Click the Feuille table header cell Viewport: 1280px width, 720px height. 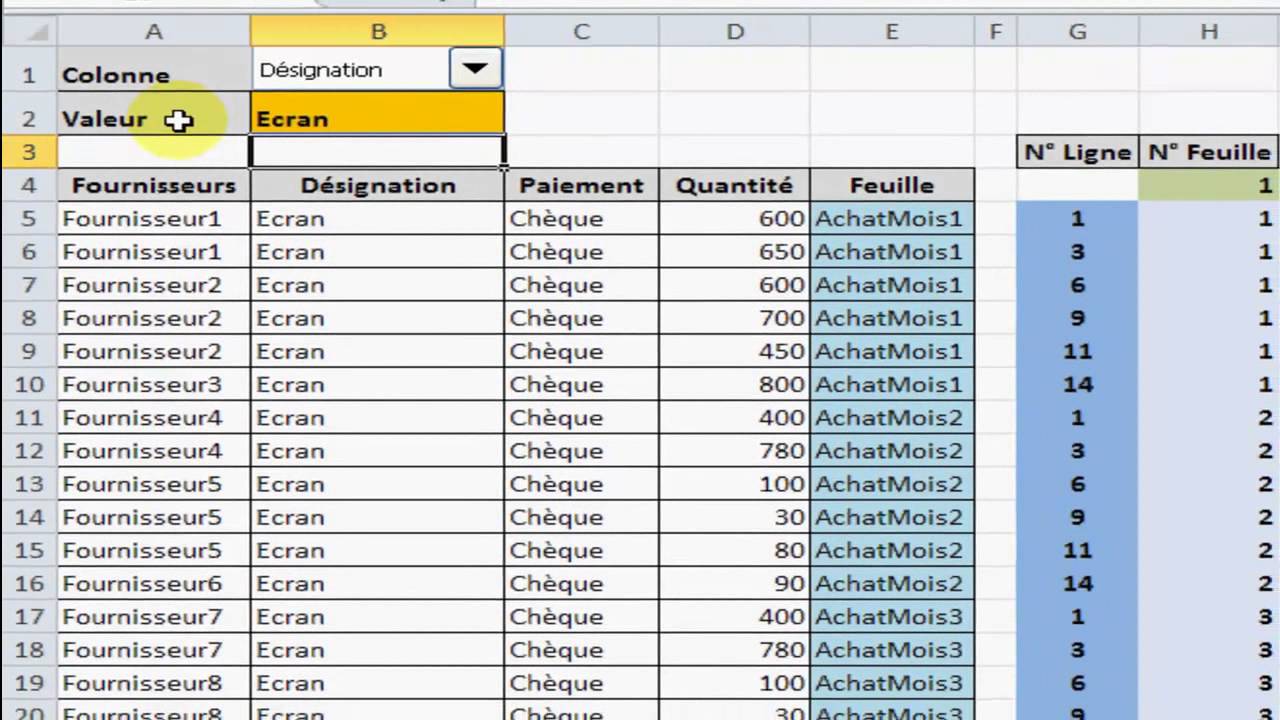[x=892, y=185]
